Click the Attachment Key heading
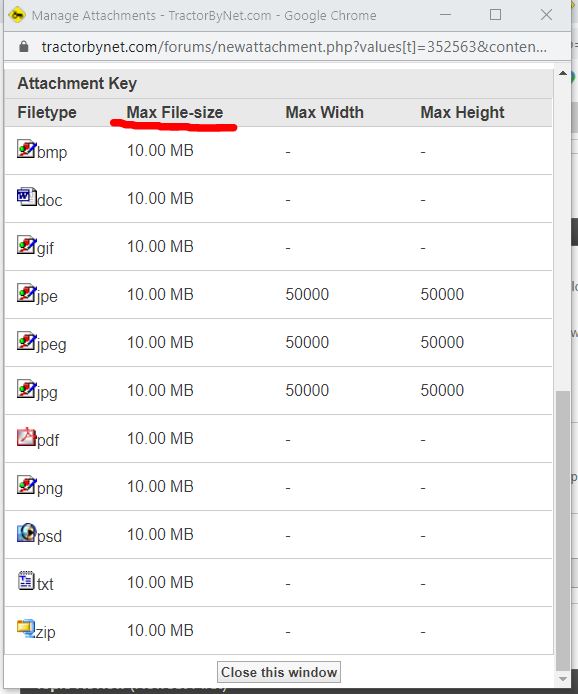 coord(77,83)
